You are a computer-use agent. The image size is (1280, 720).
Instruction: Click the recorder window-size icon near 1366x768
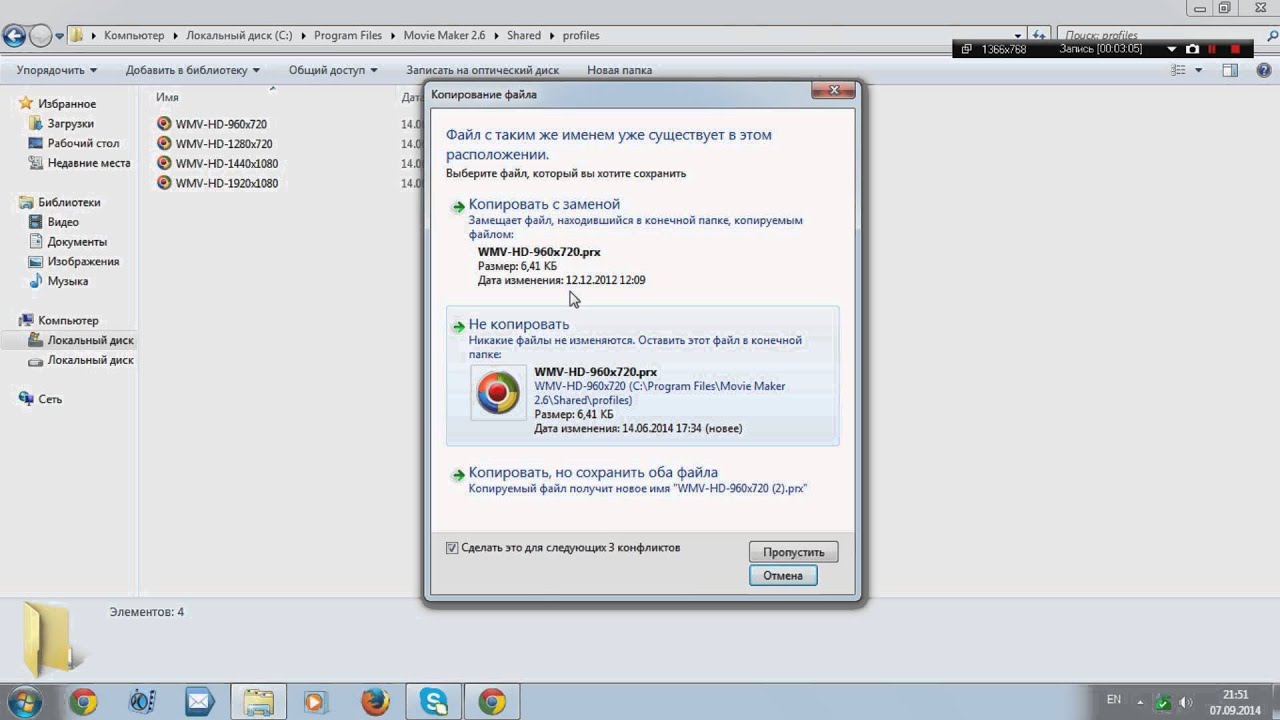pos(966,49)
